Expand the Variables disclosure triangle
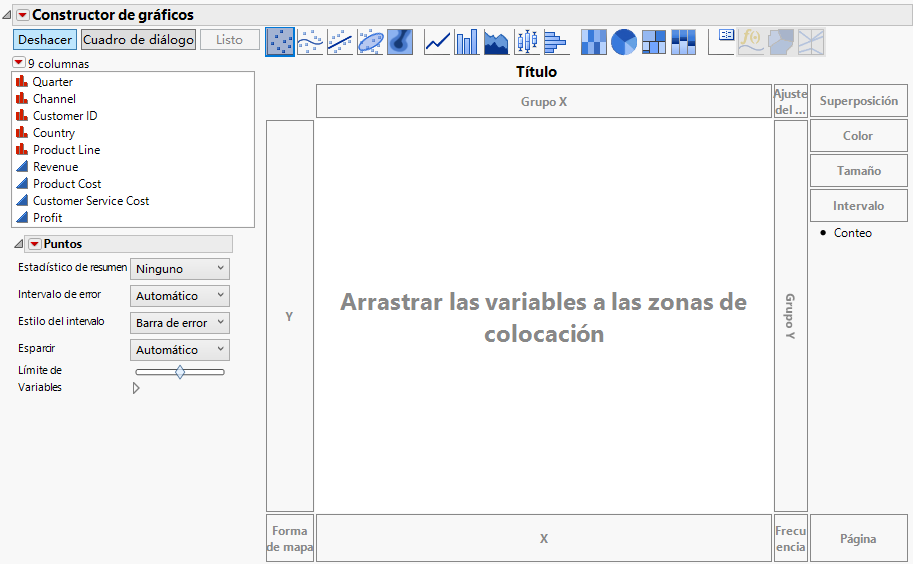913x564 pixels. 136,389
